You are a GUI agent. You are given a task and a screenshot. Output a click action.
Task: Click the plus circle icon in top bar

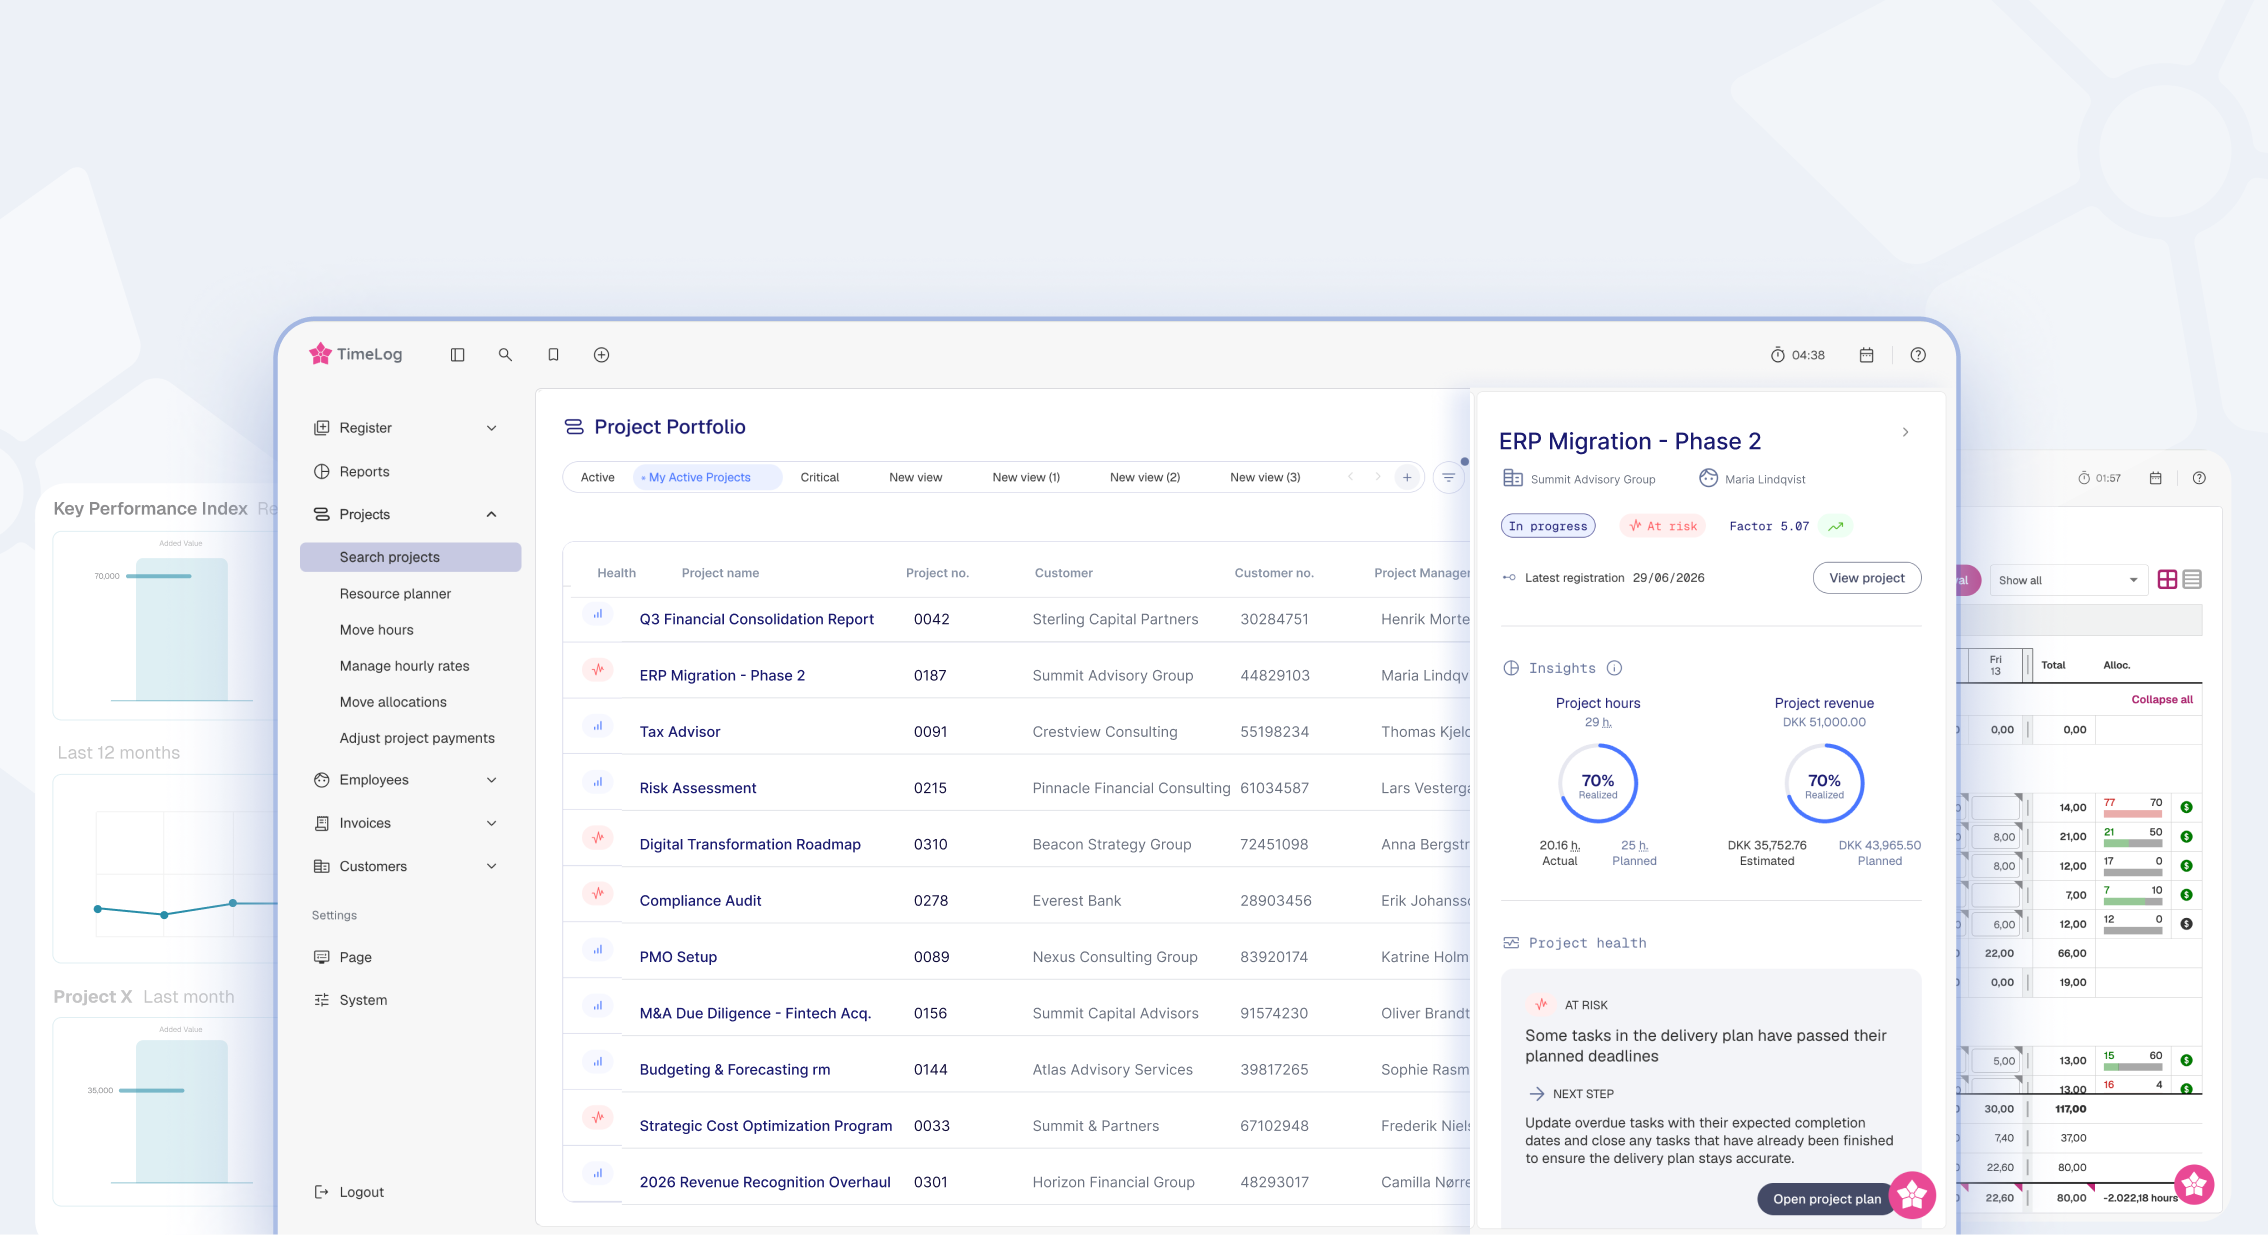point(601,355)
